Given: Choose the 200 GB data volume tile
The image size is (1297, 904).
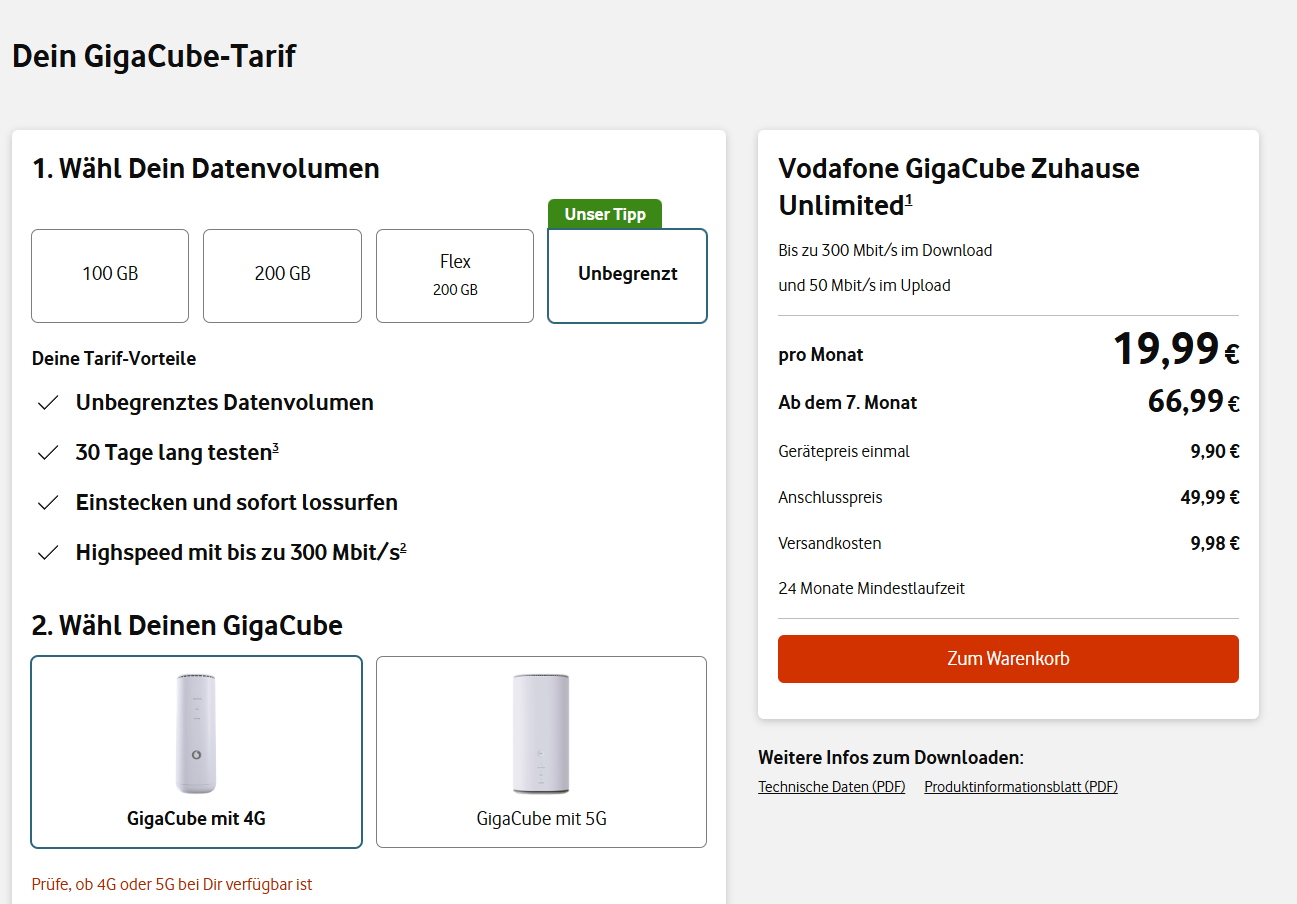Looking at the screenshot, I should coord(282,275).
